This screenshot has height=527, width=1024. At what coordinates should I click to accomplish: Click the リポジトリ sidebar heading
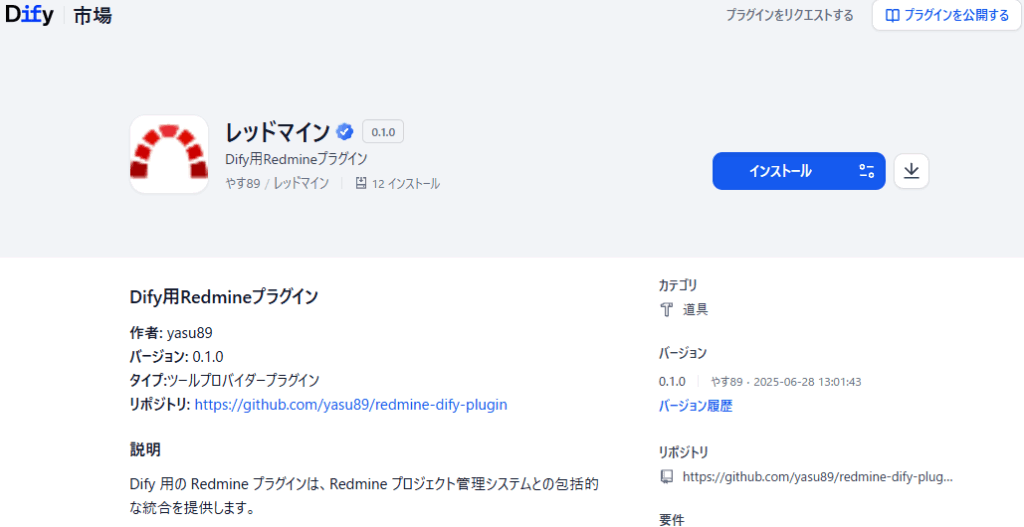click(x=684, y=452)
